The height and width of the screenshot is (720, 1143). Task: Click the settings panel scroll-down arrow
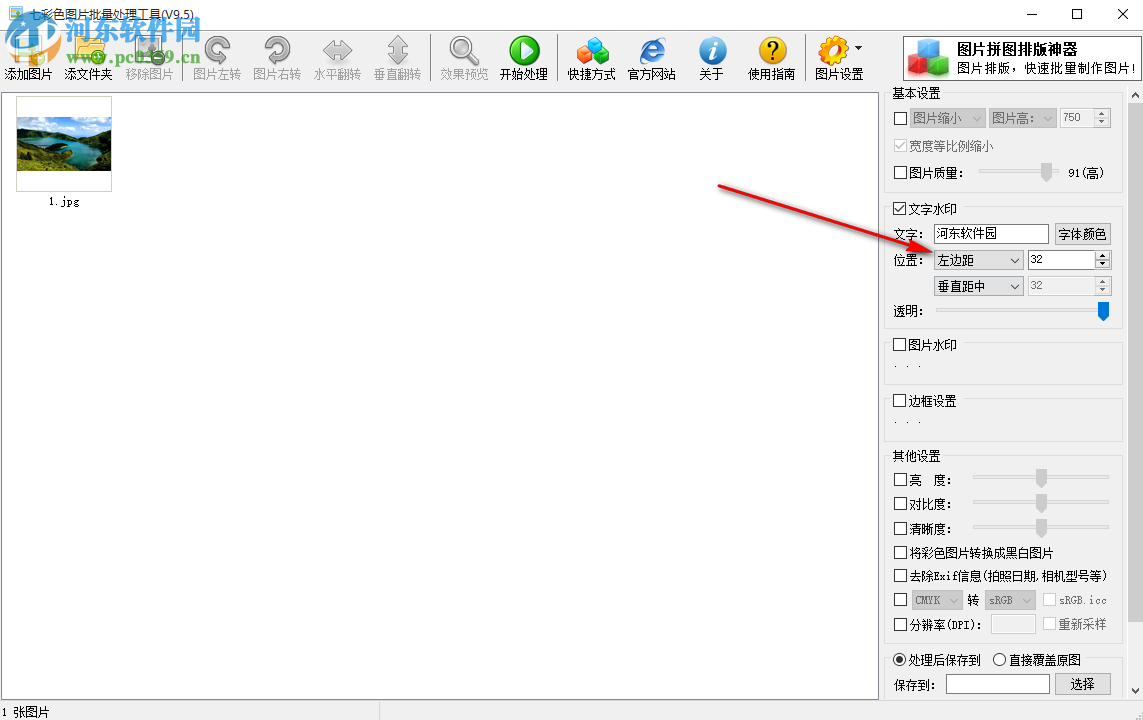[x=1135, y=690]
